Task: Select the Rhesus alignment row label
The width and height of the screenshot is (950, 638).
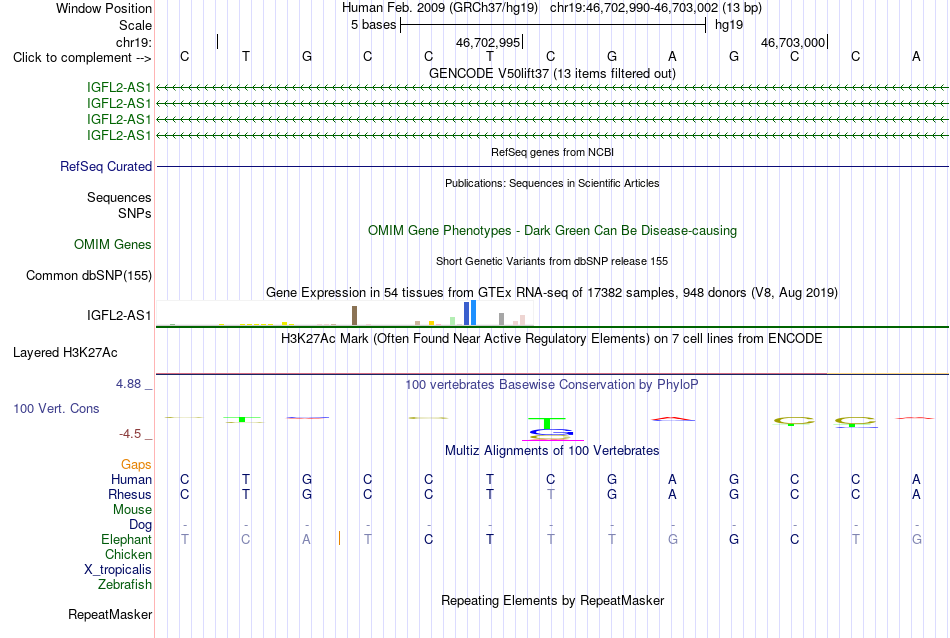Action: coord(130,494)
